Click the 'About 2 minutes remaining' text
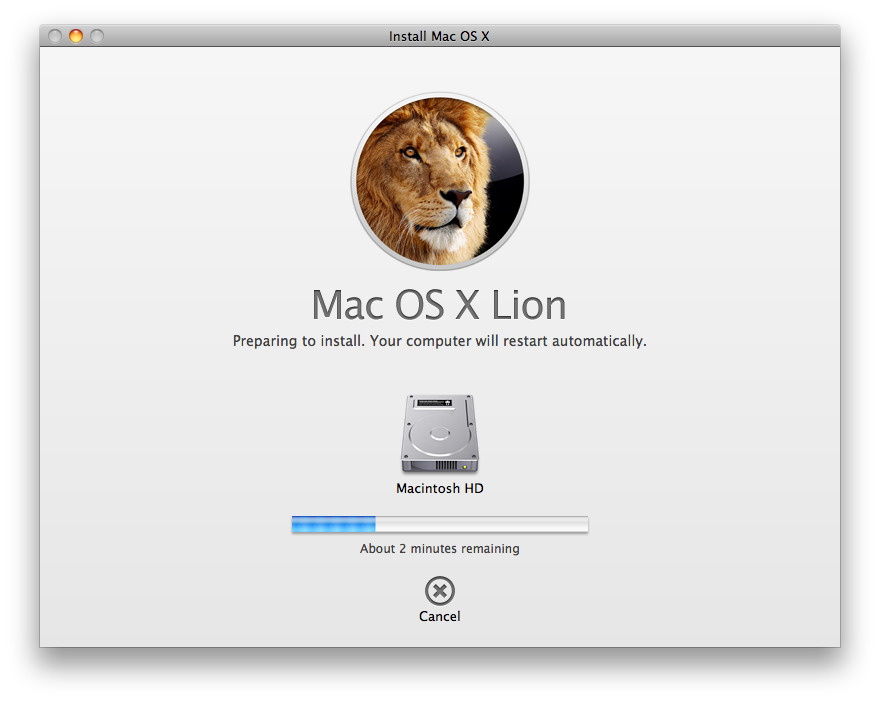This screenshot has width=880, height=702. [439, 548]
